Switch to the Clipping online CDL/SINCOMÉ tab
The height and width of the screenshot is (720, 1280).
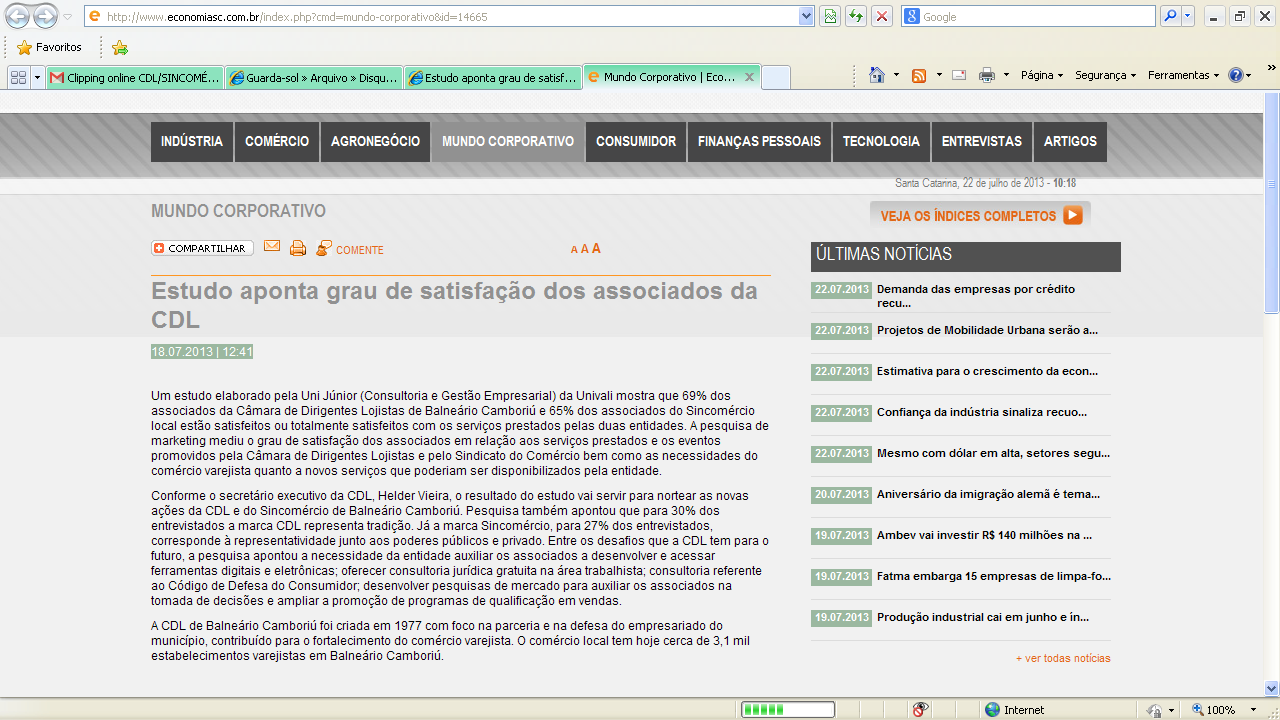135,77
